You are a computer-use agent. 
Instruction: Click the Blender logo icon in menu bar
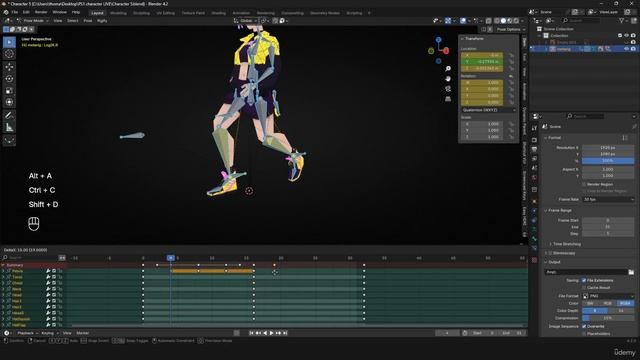coord(6,12)
